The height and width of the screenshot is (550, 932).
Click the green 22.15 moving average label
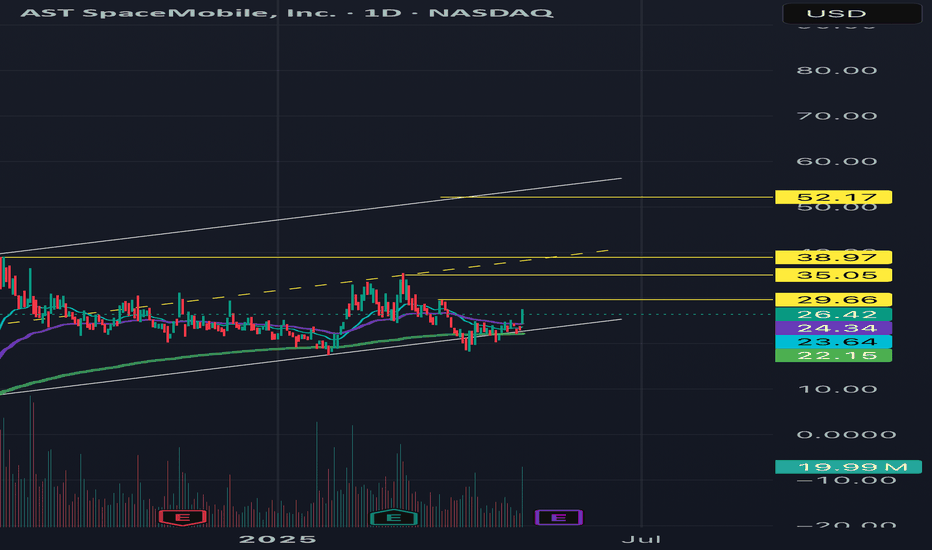pos(833,356)
